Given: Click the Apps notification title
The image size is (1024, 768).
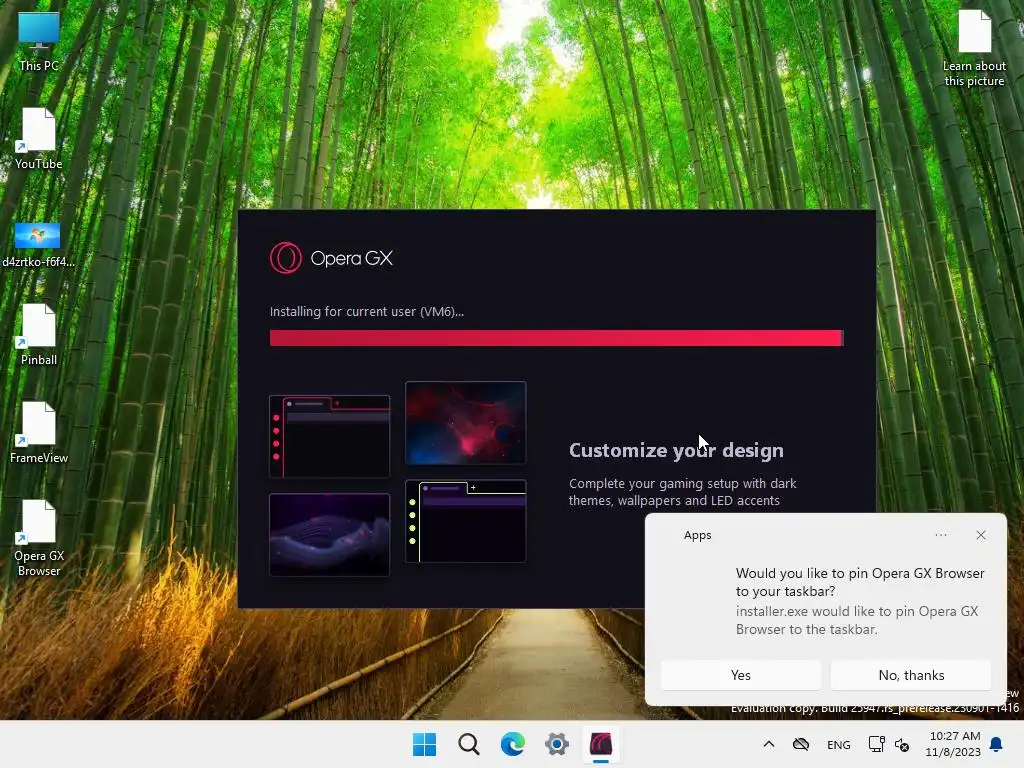Looking at the screenshot, I should tap(697, 535).
